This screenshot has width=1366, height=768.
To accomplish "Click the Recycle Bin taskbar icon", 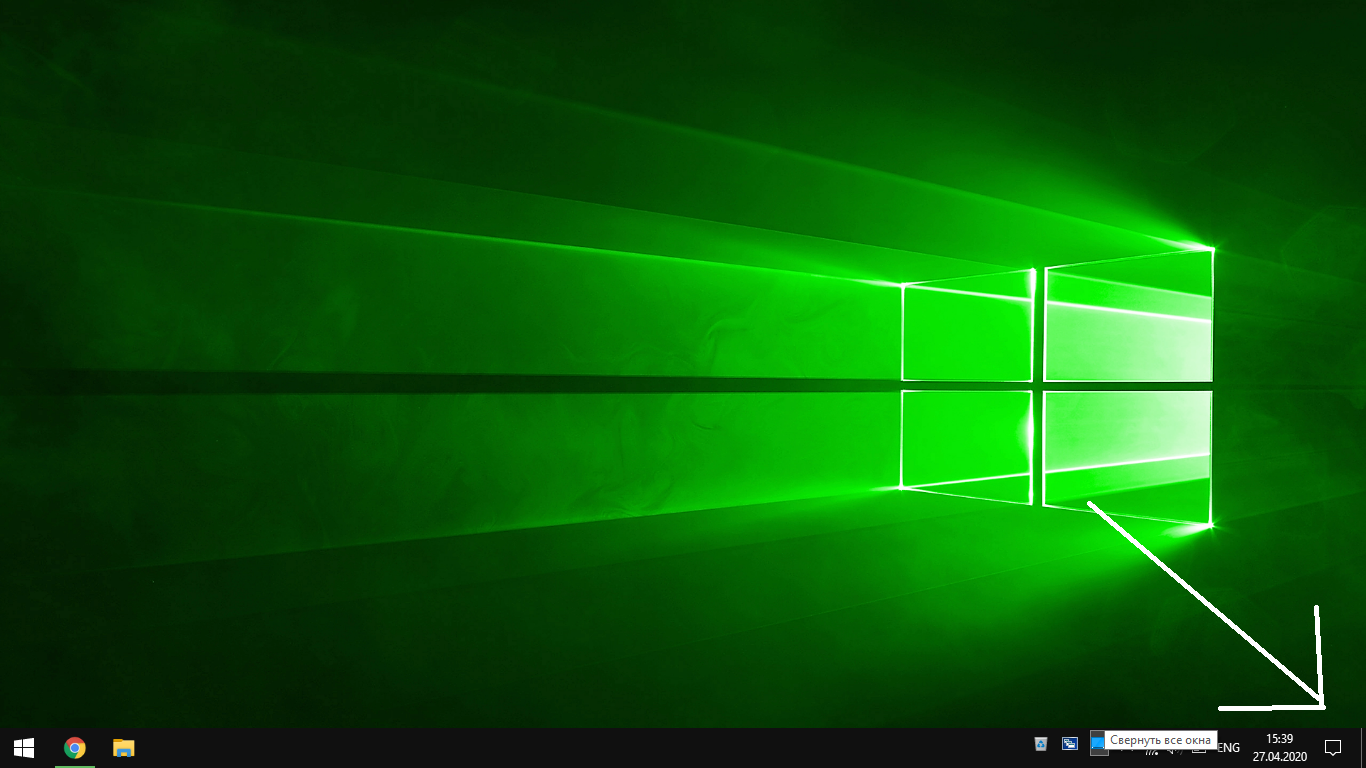I will pyautogui.click(x=1041, y=744).
